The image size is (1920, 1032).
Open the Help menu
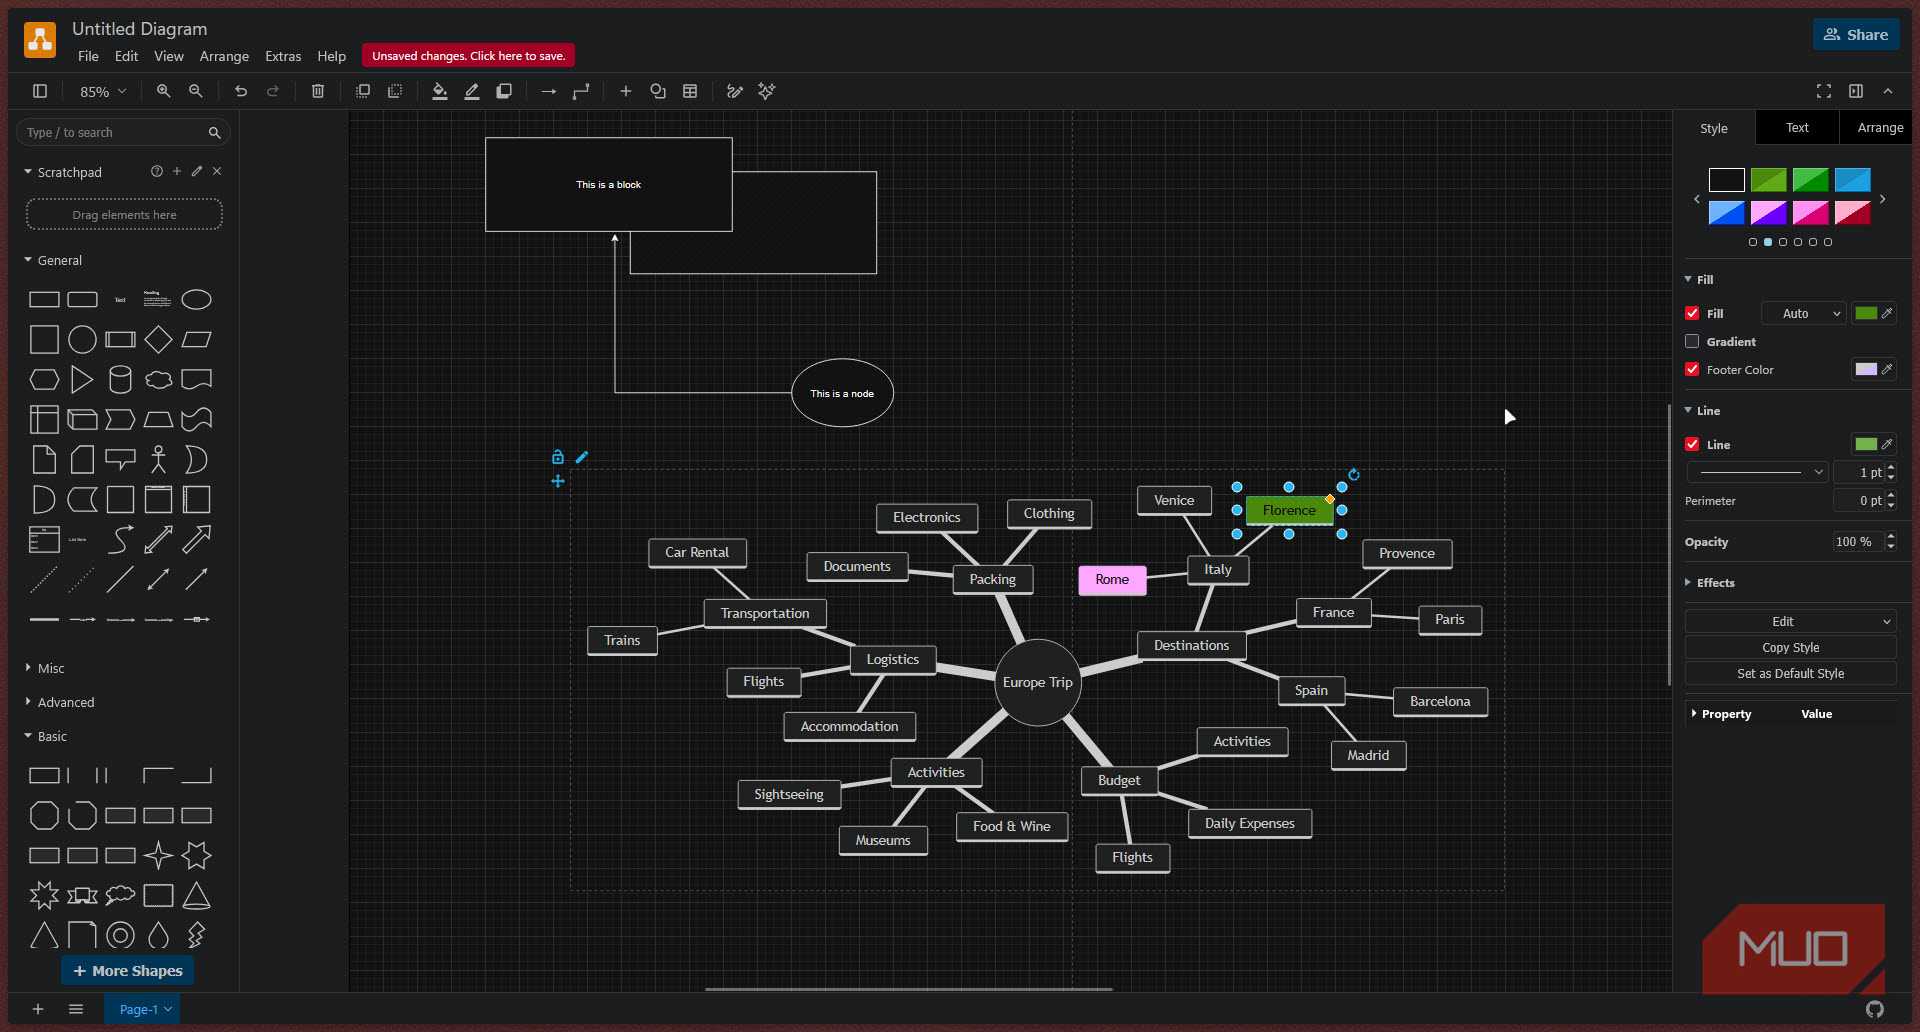pyautogui.click(x=331, y=56)
